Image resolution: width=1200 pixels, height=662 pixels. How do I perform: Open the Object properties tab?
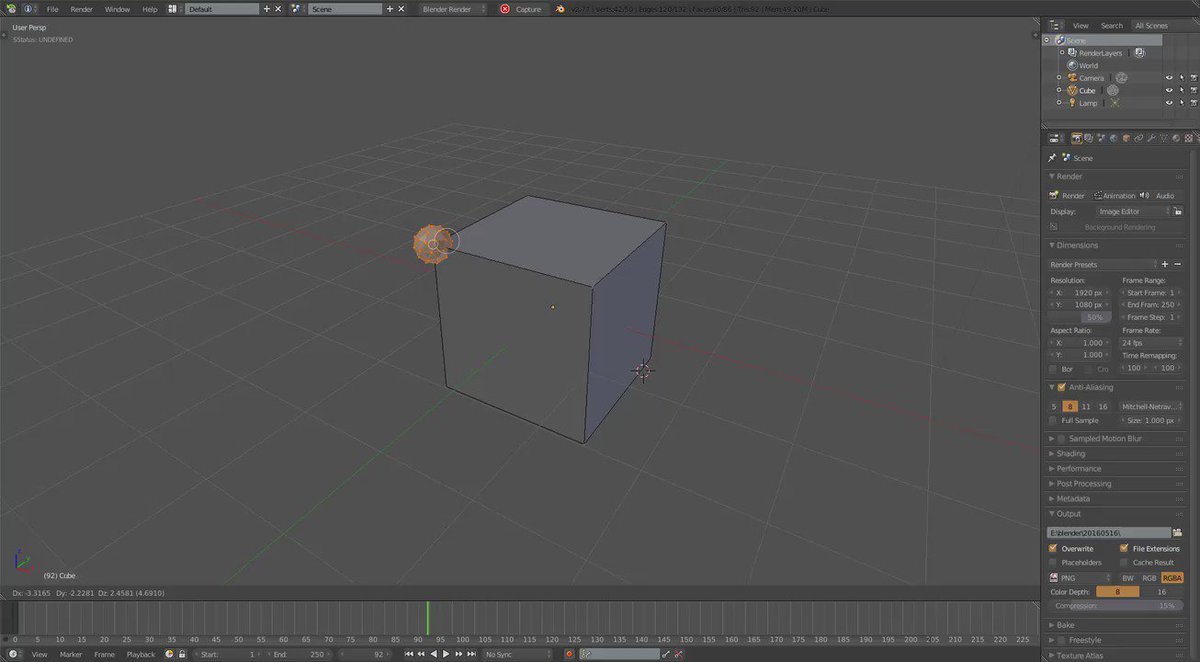tap(1127, 138)
